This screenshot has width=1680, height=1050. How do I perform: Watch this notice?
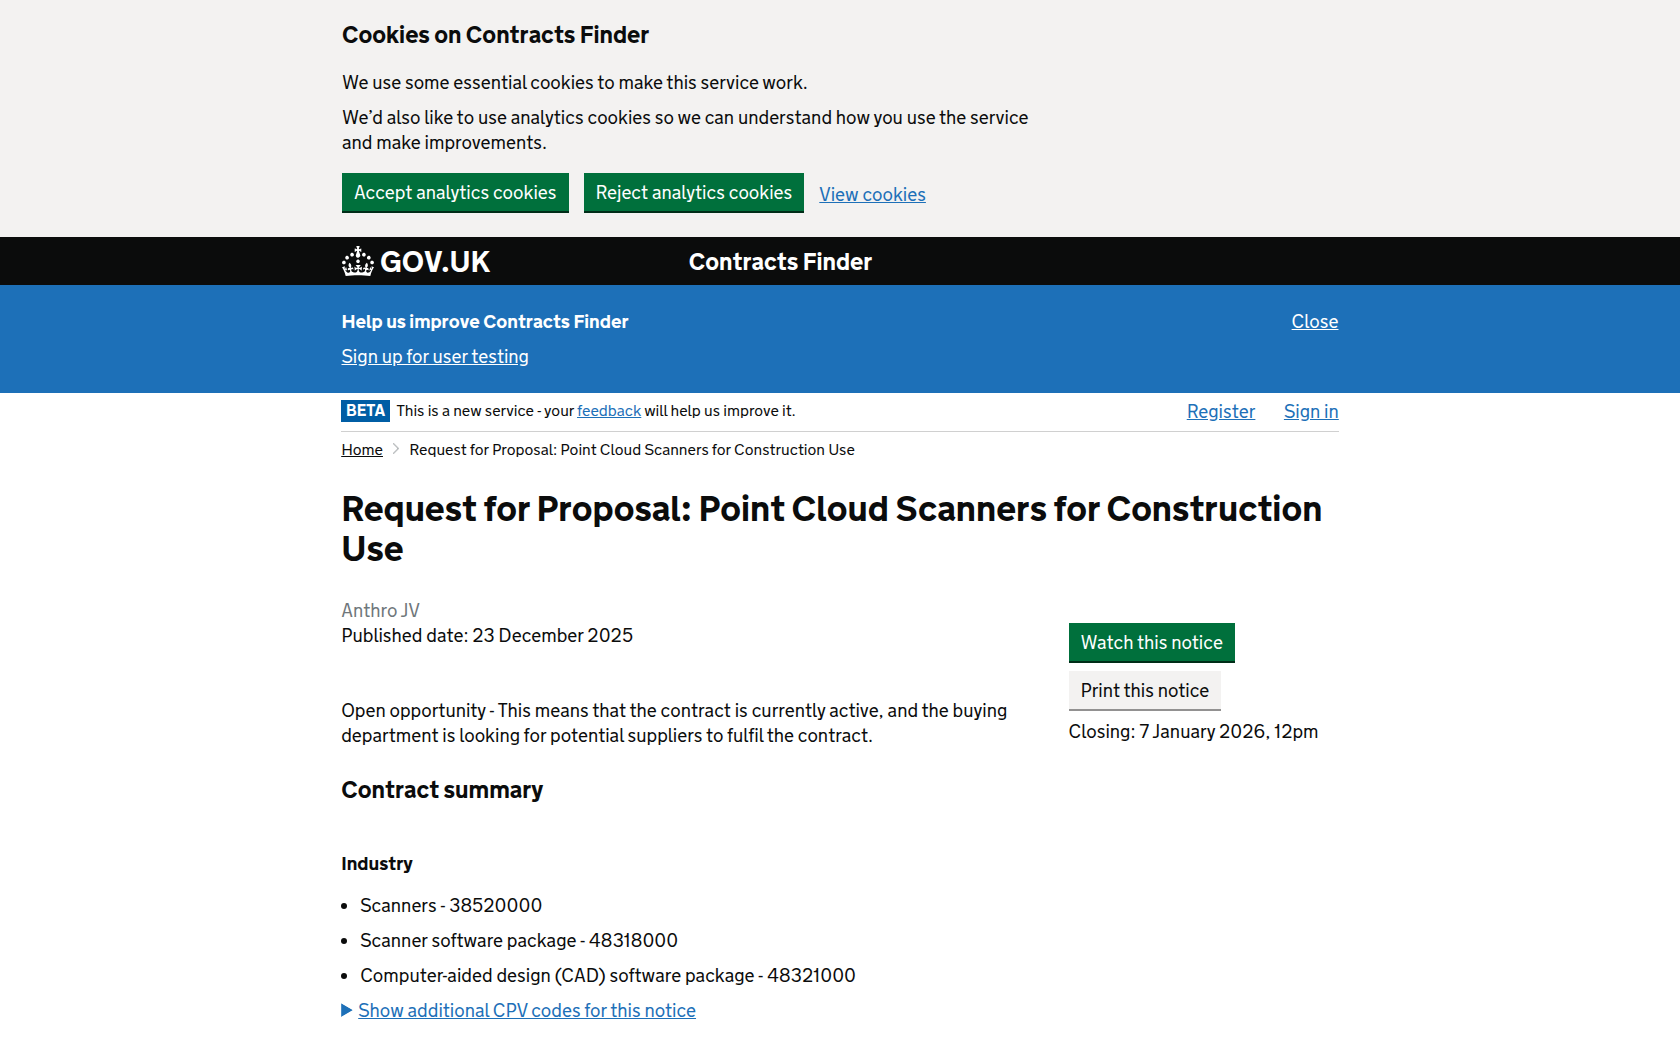pyautogui.click(x=1151, y=643)
